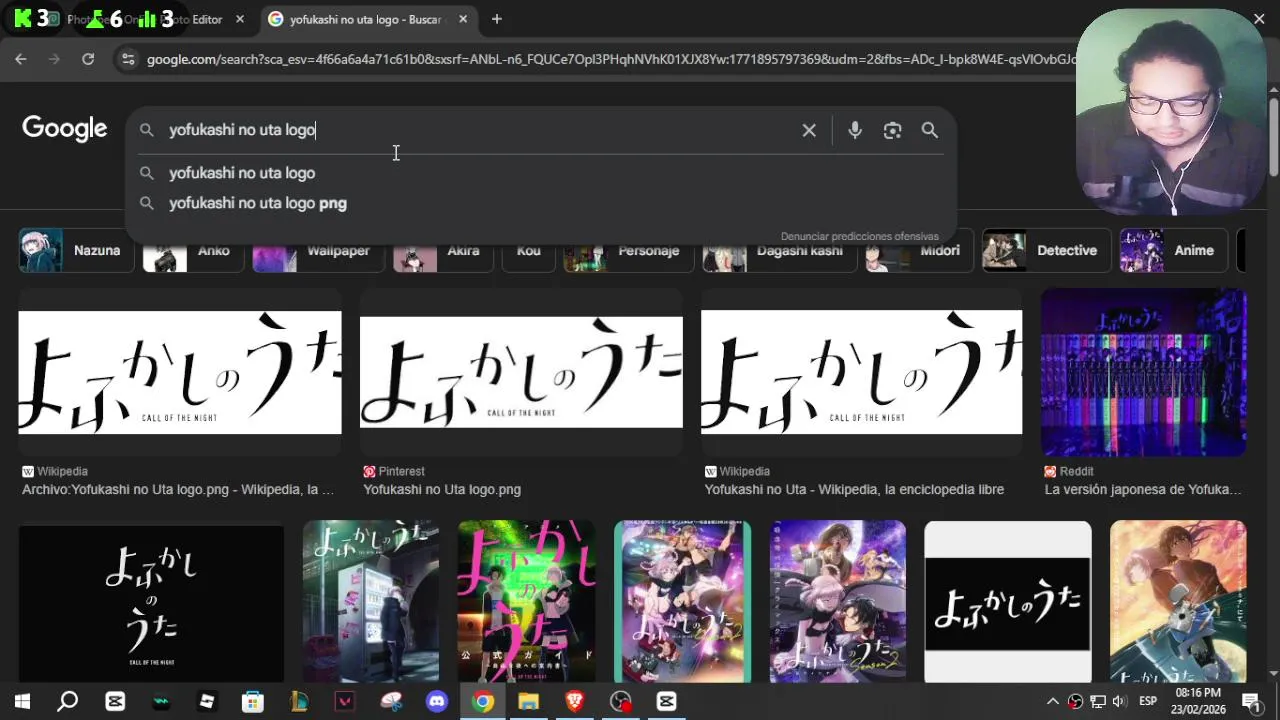The image size is (1280, 720).
Task: Open volume control in system tray
Action: point(1119,701)
